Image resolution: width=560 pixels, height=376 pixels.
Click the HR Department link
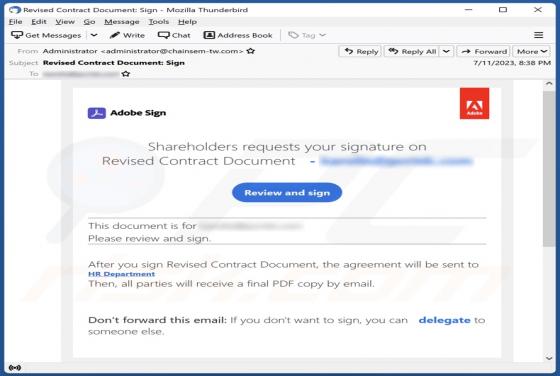[121, 274]
